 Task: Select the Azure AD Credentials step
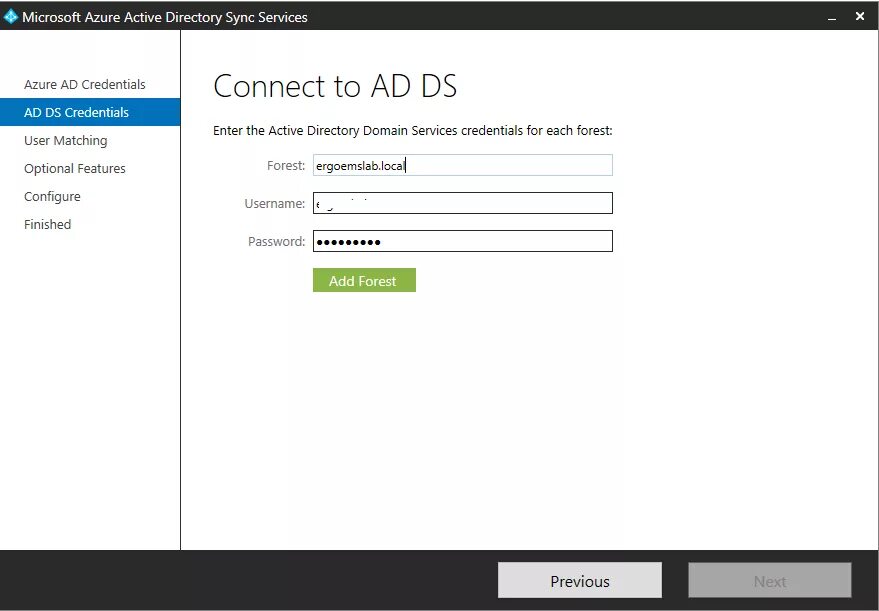coord(84,84)
